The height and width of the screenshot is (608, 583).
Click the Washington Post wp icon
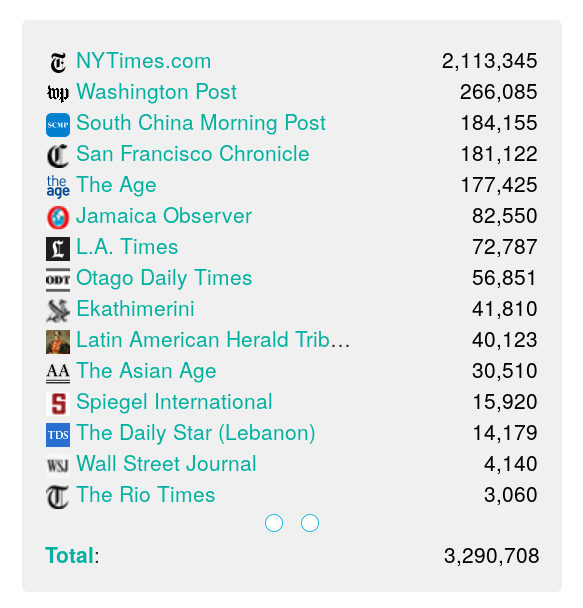coord(58,93)
